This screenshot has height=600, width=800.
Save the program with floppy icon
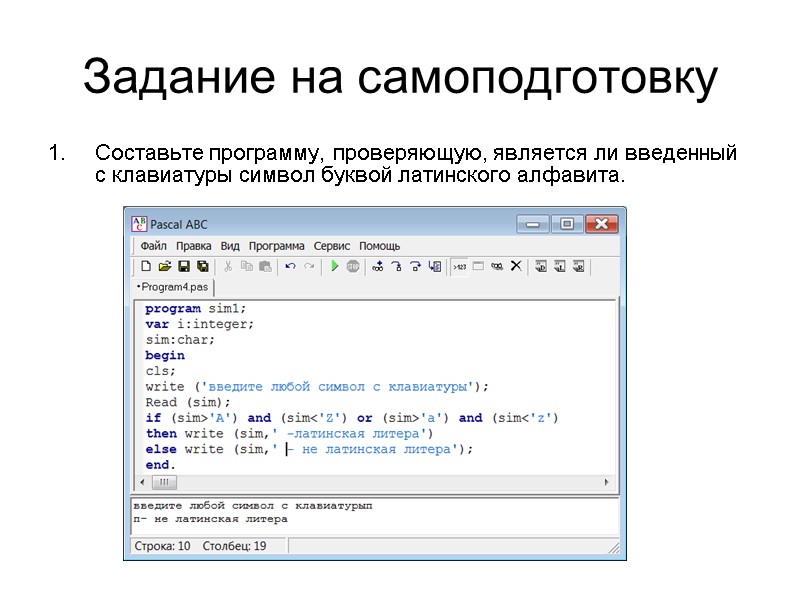[184, 266]
